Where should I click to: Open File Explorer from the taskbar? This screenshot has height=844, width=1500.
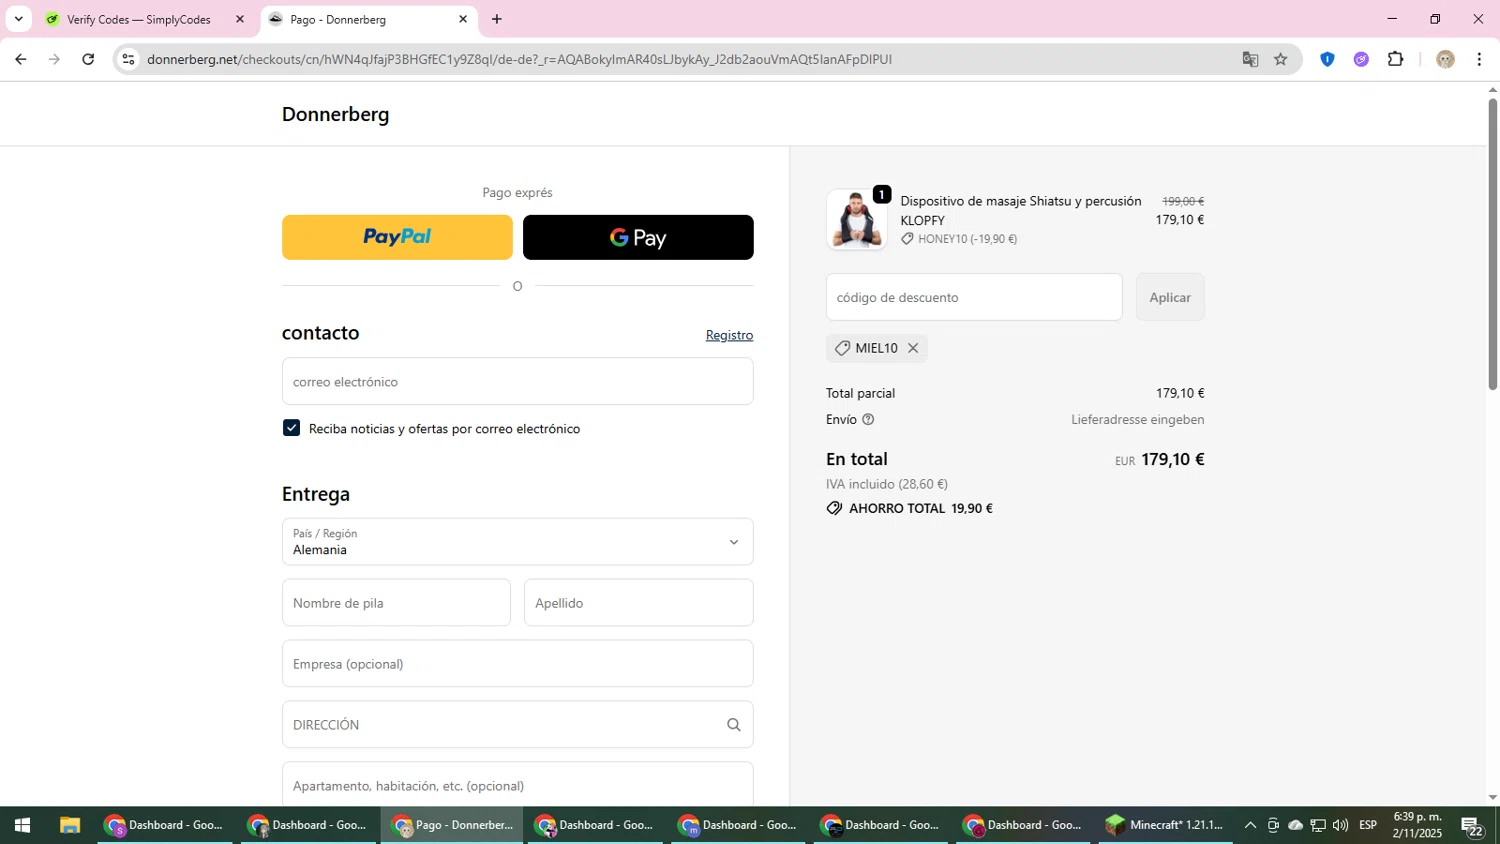pyautogui.click(x=69, y=825)
